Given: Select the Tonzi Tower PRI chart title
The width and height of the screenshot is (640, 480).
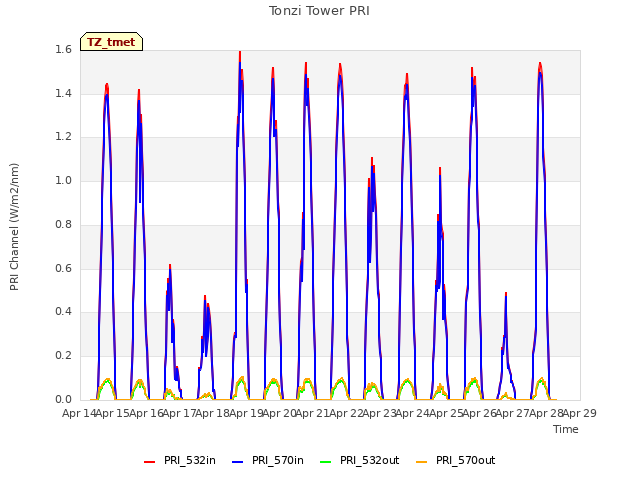Looking at the screenshot, I should point(319,11).
